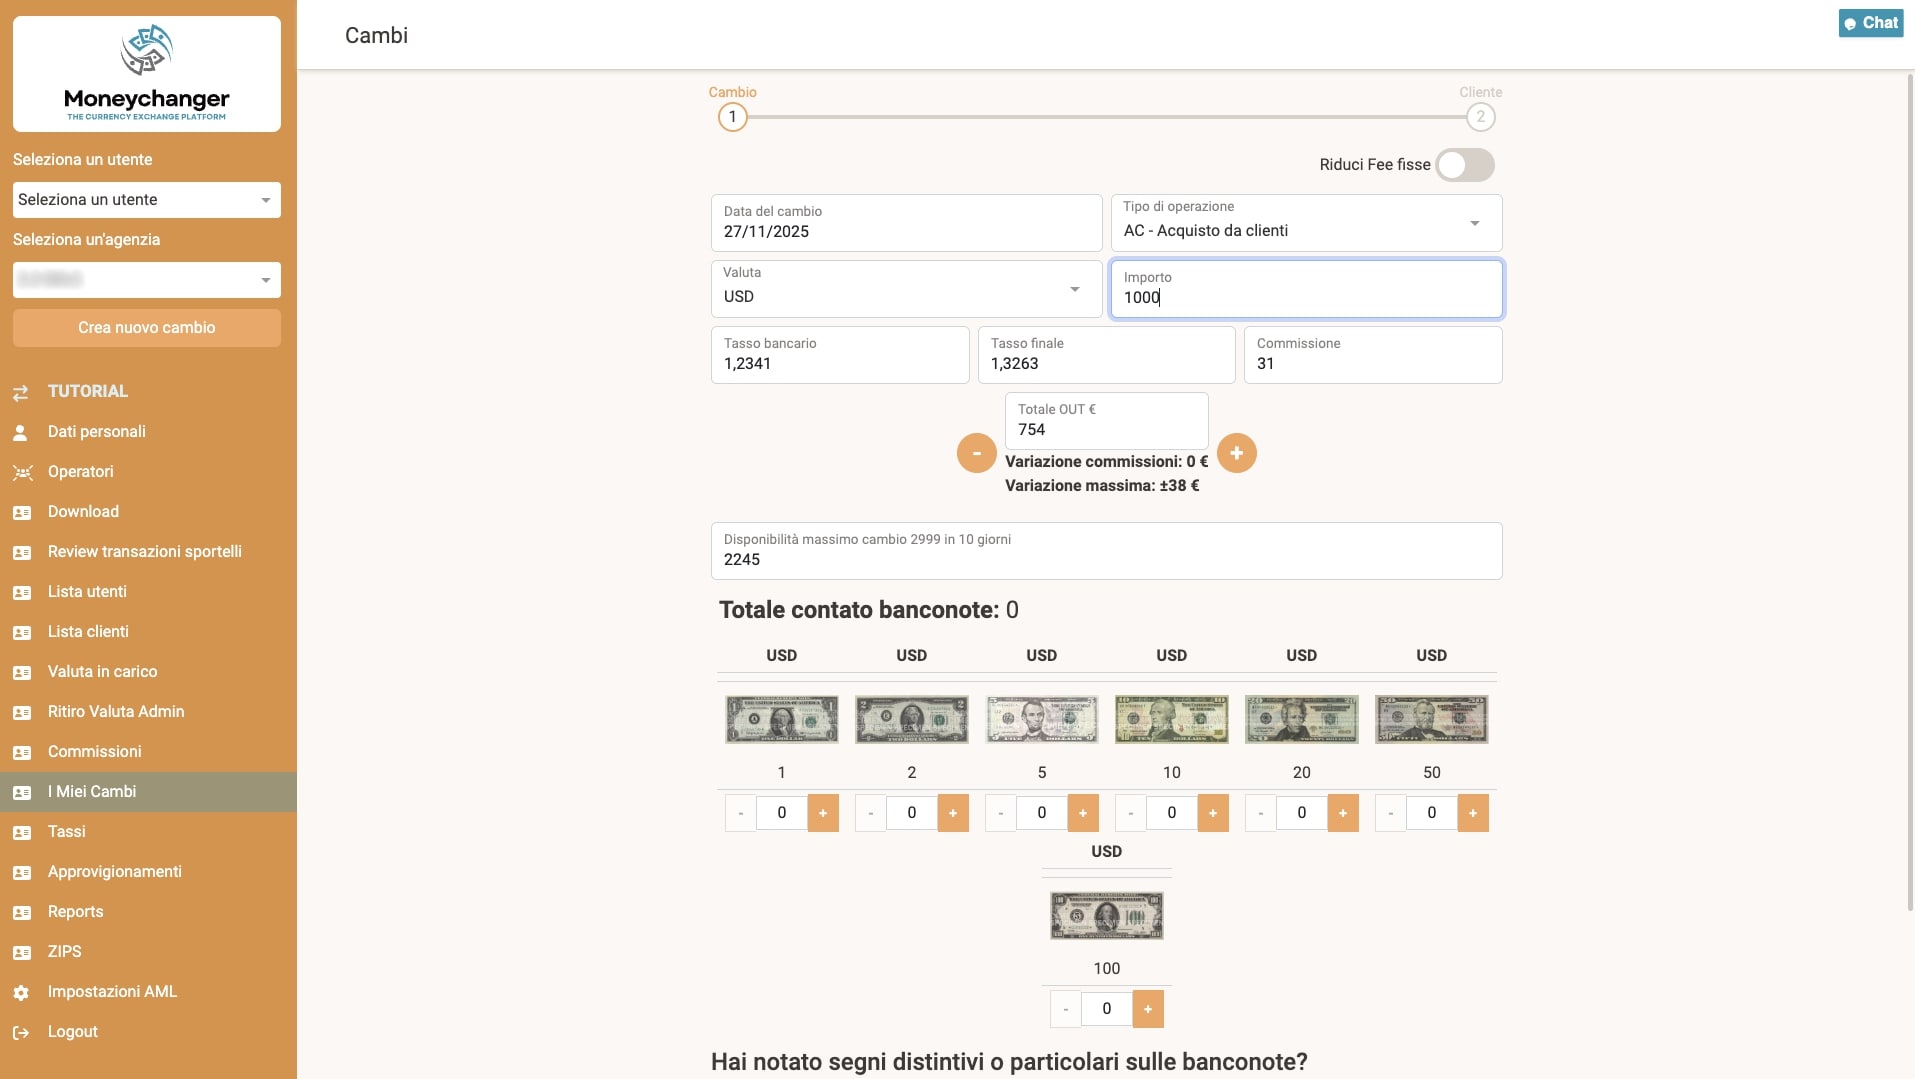The width and height of the screenshot is (1915, 1079).
Task: Toggle the Riduci Fee fisse switch
Action: [1464, 165]
